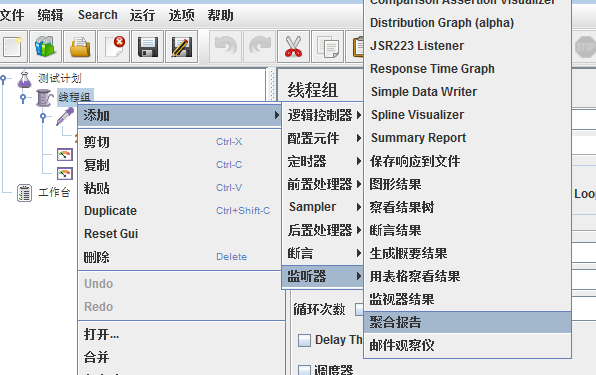Screen dimensions: 596x375
Task: Add the Summary Report listener
Action: 468,138
